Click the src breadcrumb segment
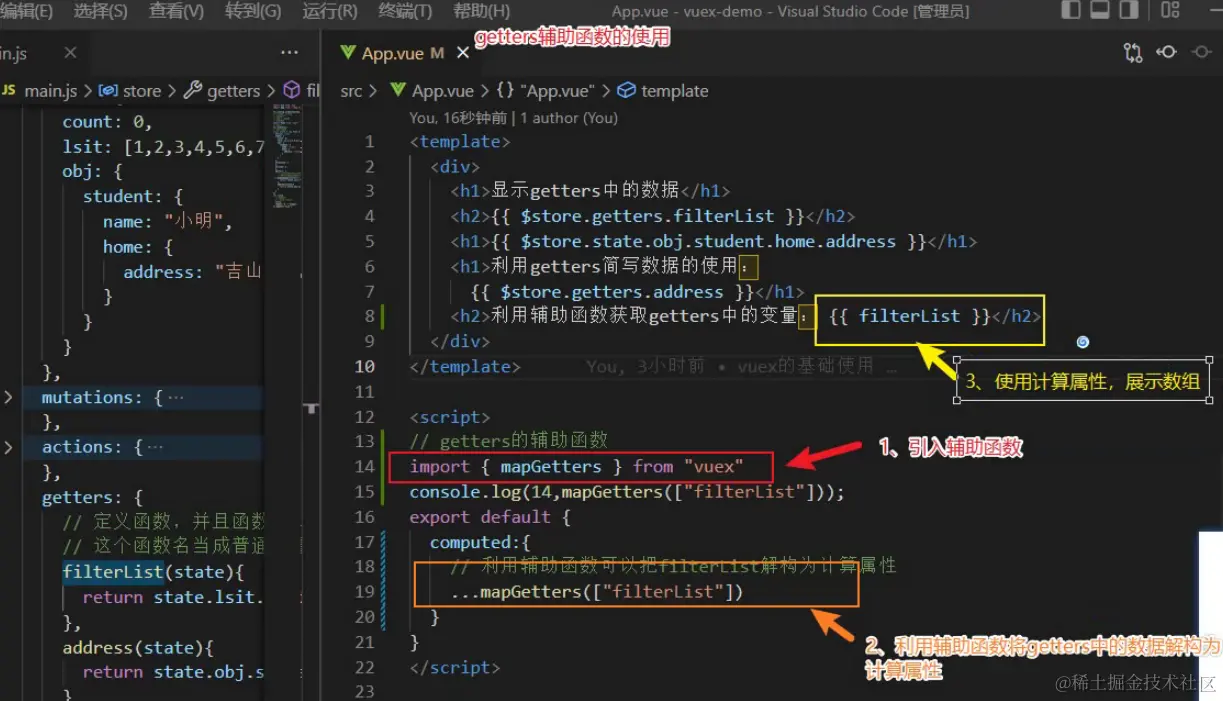Image resolution: width=1223 pixels, height=701 pixels. [351, 91]
